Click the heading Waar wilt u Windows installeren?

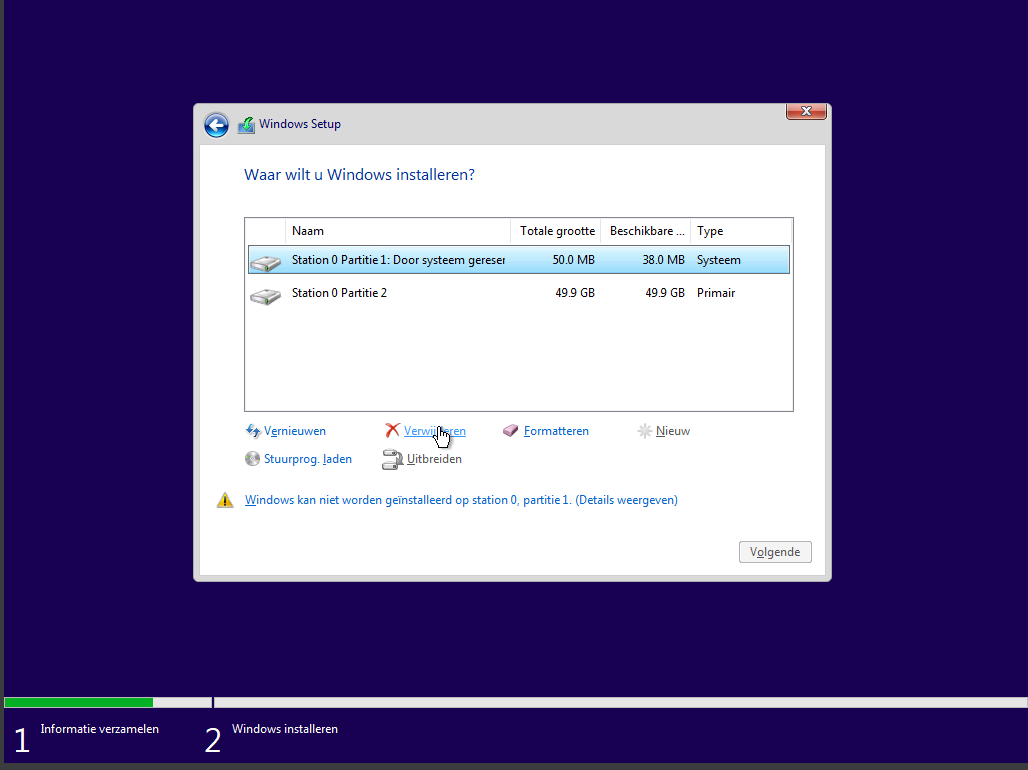click(359, 174)
